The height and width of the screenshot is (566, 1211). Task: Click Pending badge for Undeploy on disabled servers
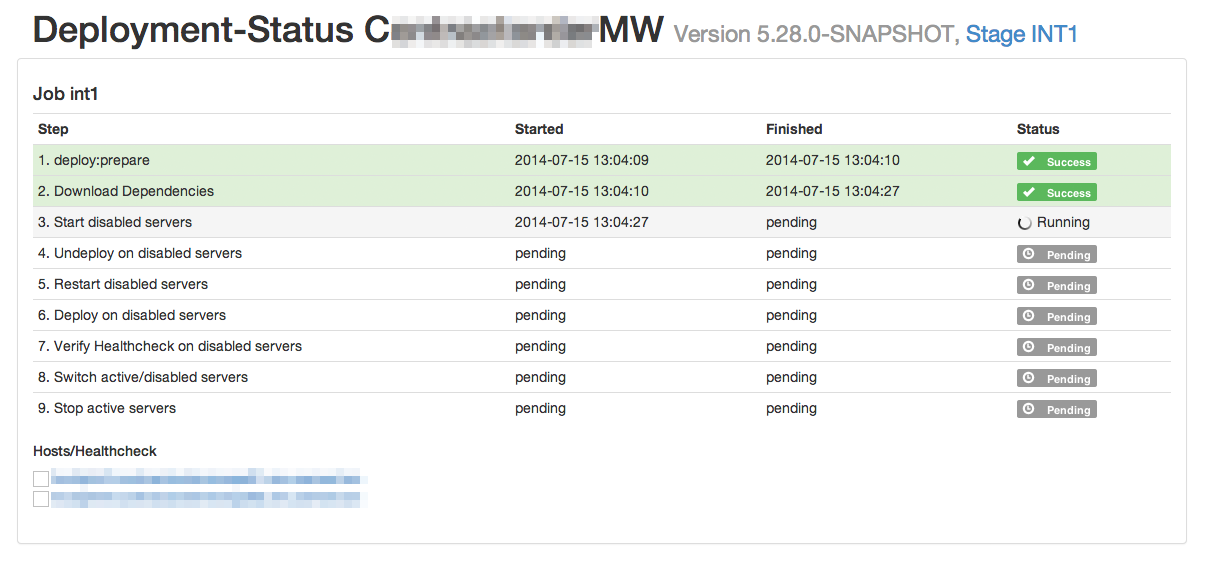pos(1056,255)
